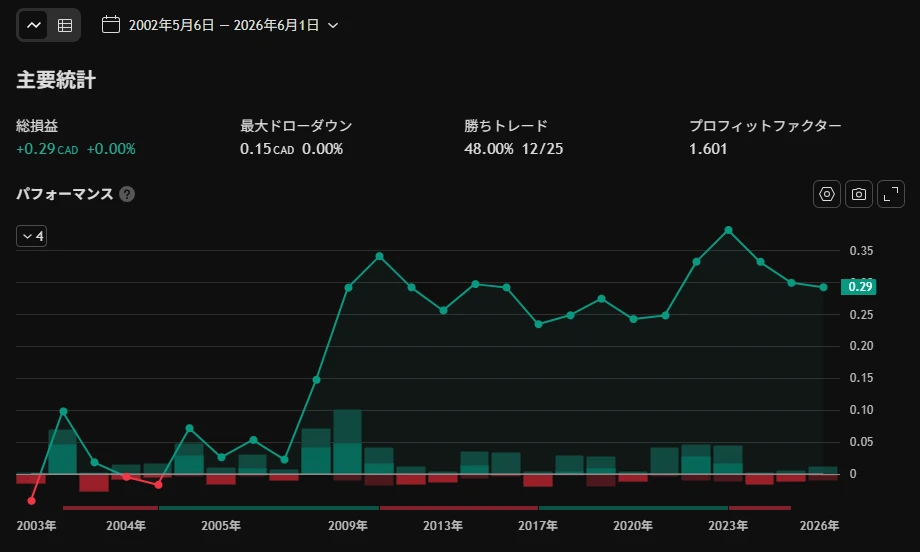Expand chart to fullscreen icon
Image resolution: width=920 pixels, height=552 pixels.
coord(891,194)
